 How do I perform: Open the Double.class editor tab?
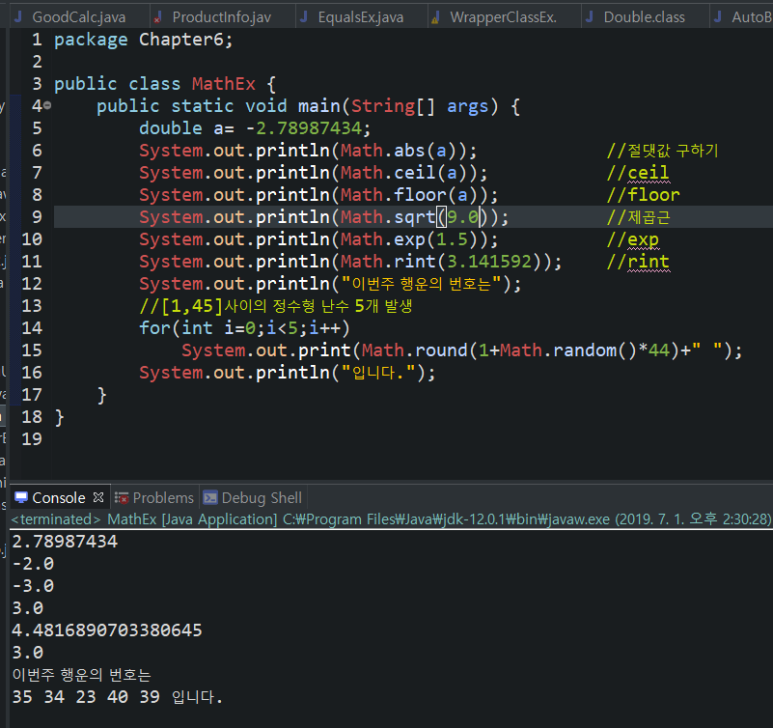click(644, 17)
